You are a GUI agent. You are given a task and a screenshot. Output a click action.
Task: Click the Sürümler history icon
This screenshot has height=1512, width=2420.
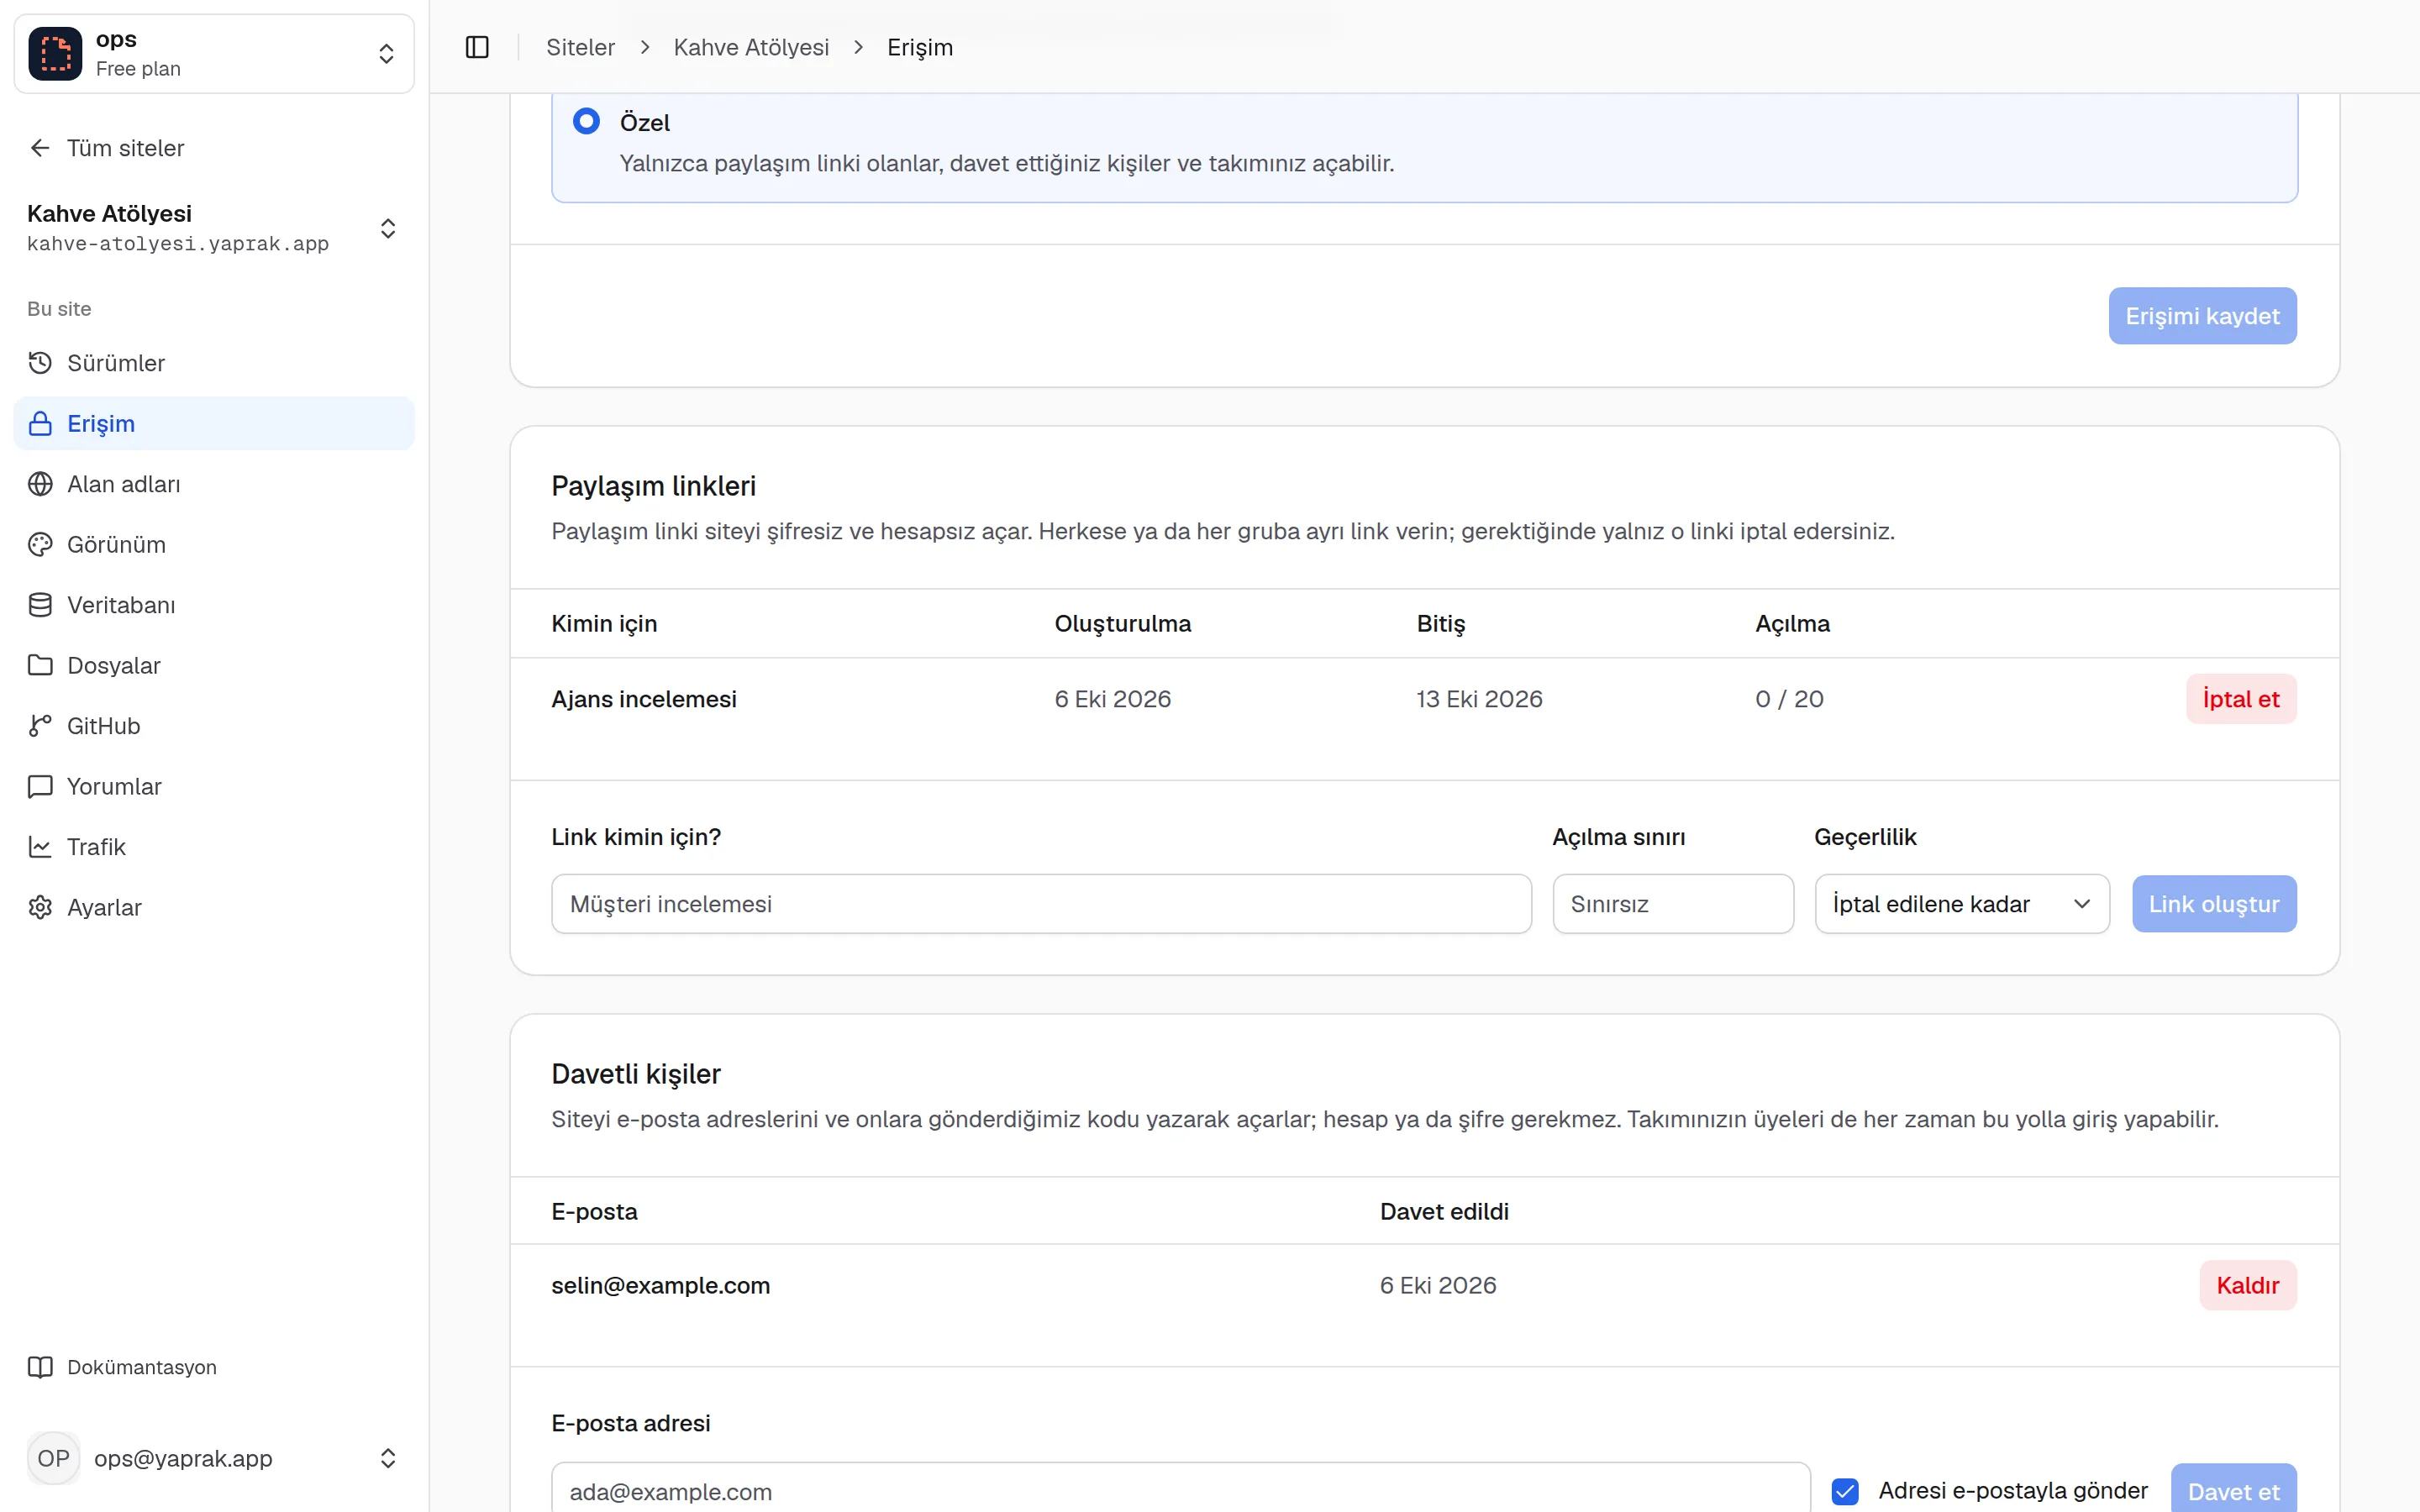40,363
